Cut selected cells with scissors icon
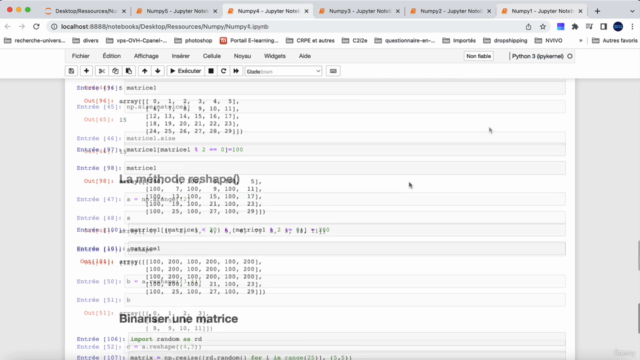The image size is (640, 360). pyautogui.click(x=102, y=71)
